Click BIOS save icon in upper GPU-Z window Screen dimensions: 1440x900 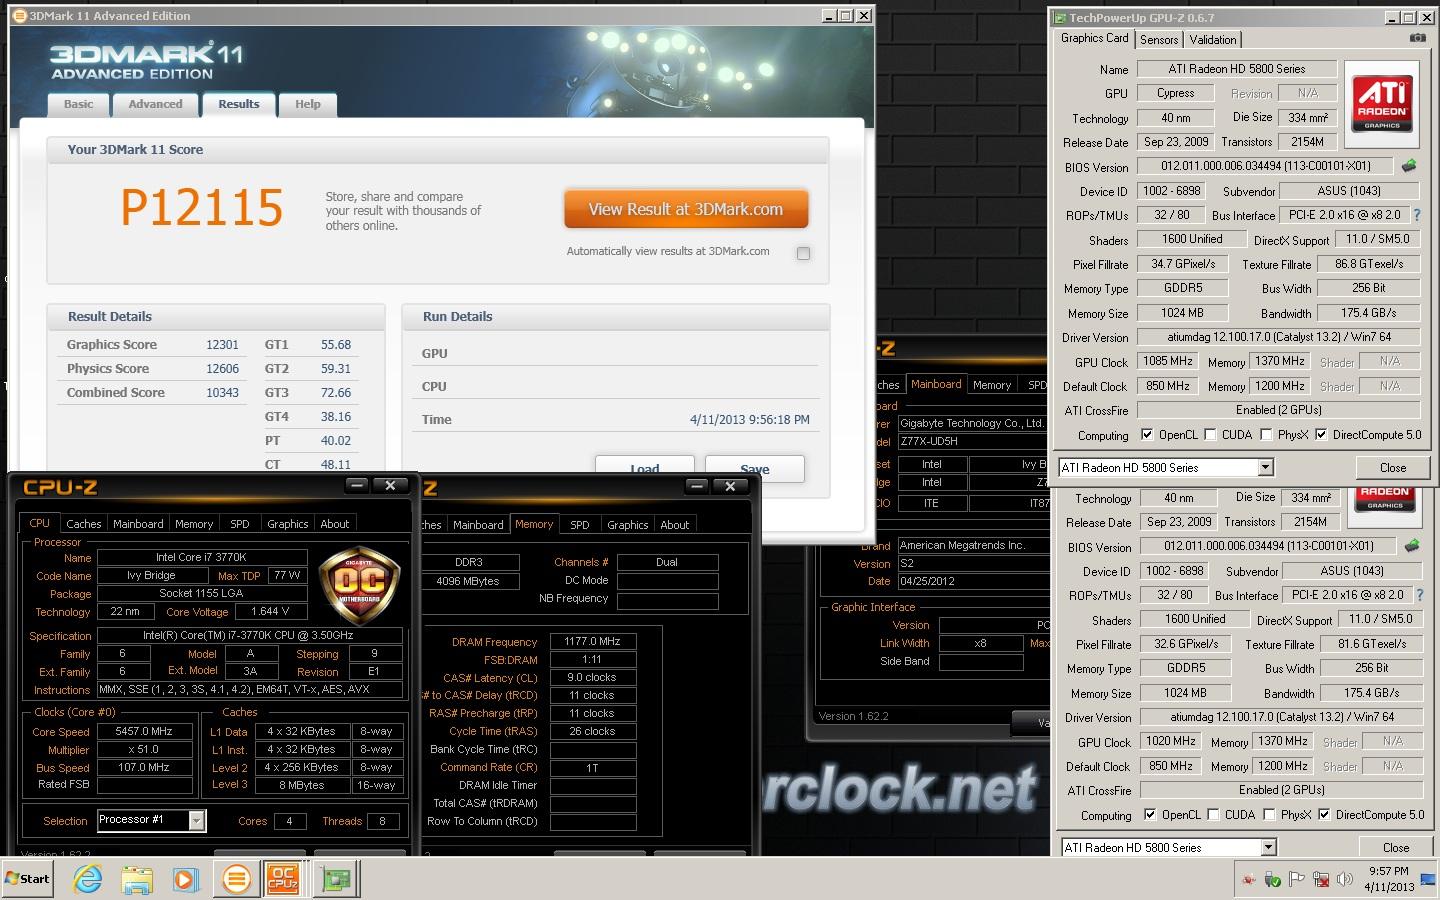[1409, 166]
